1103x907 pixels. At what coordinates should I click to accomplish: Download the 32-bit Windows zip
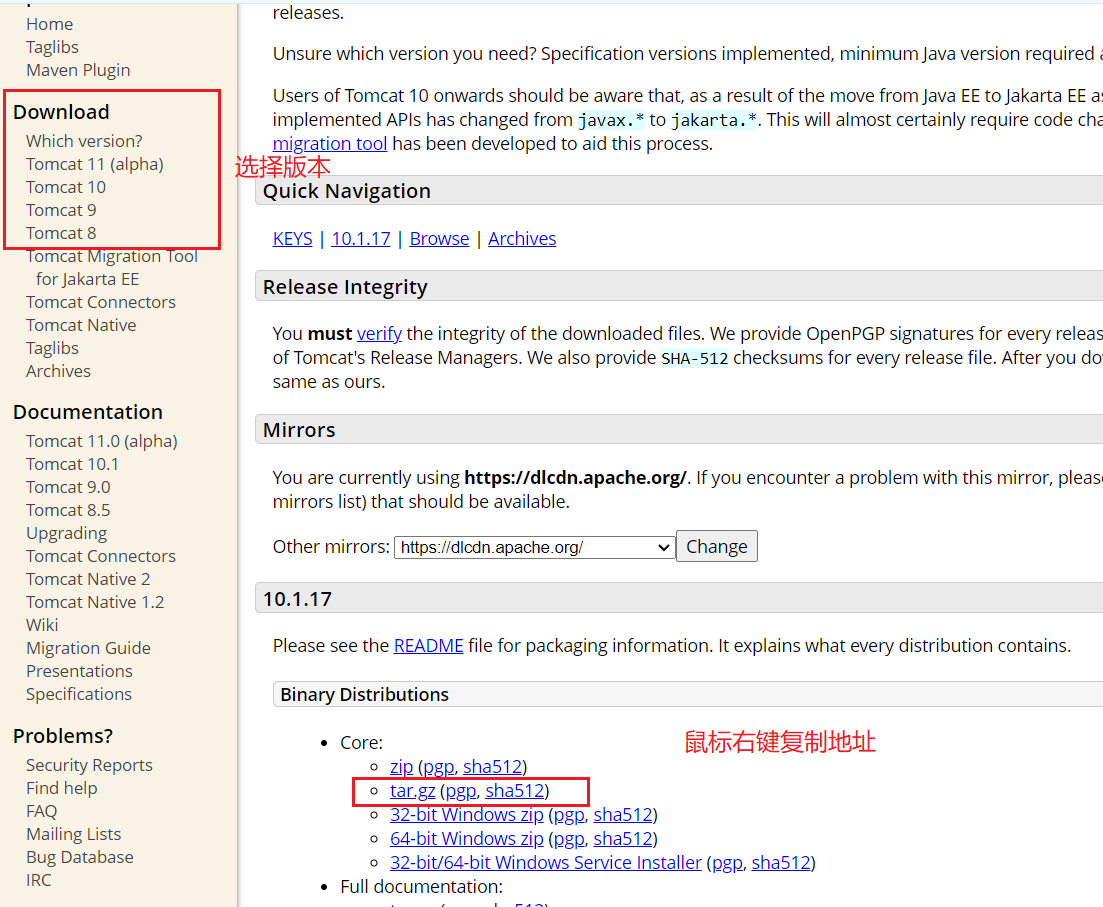(467, 815)
